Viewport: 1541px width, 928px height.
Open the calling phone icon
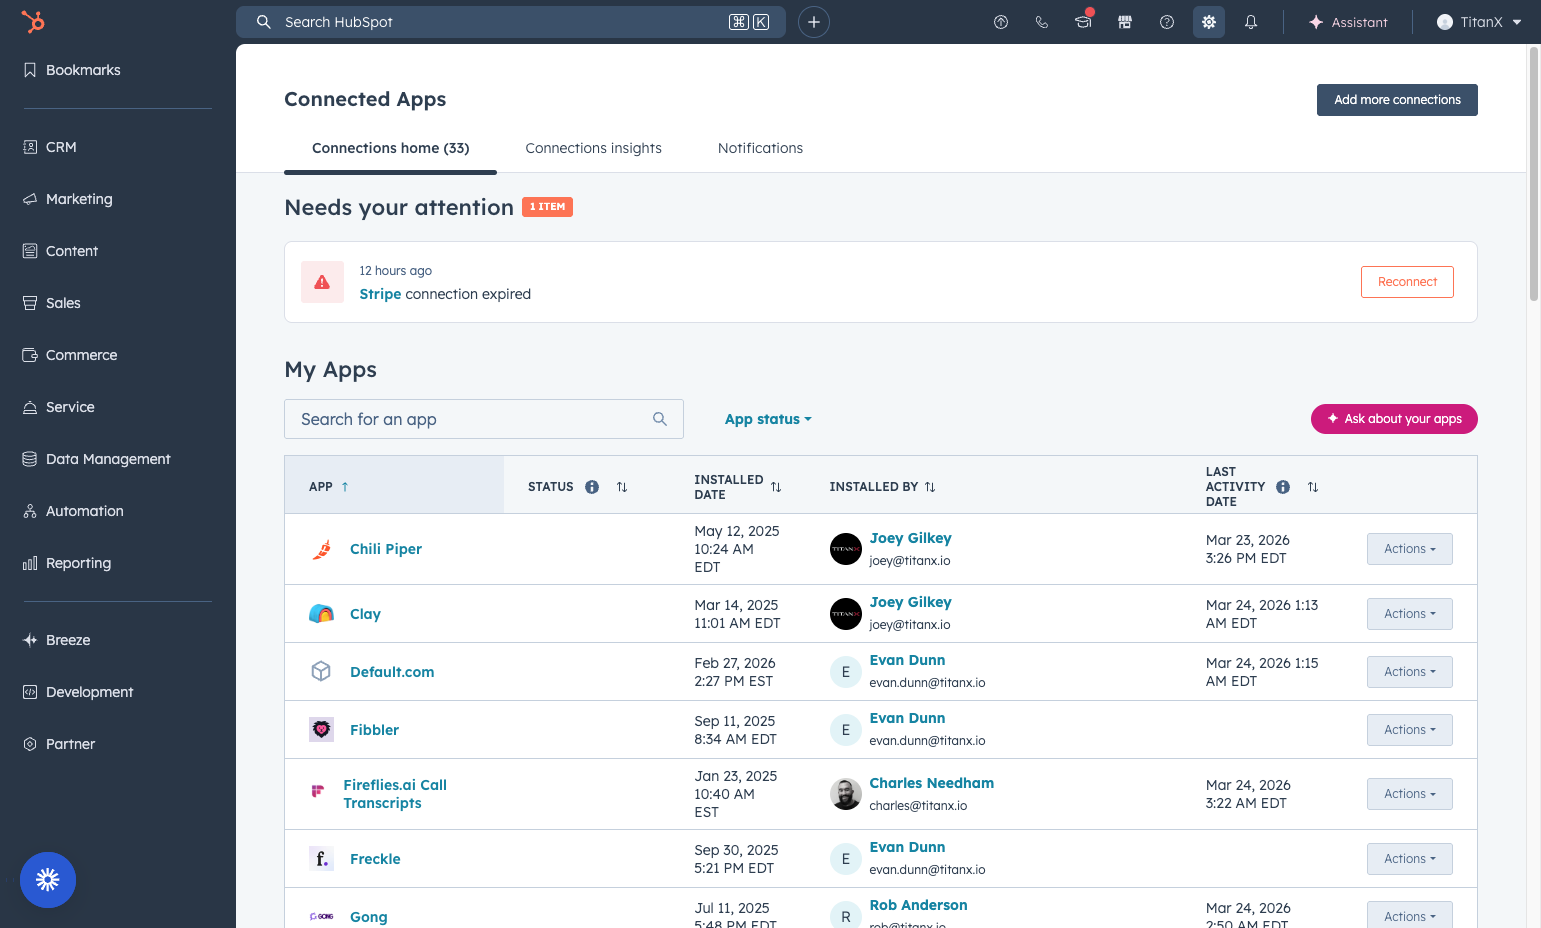(x=1042, y=22)
